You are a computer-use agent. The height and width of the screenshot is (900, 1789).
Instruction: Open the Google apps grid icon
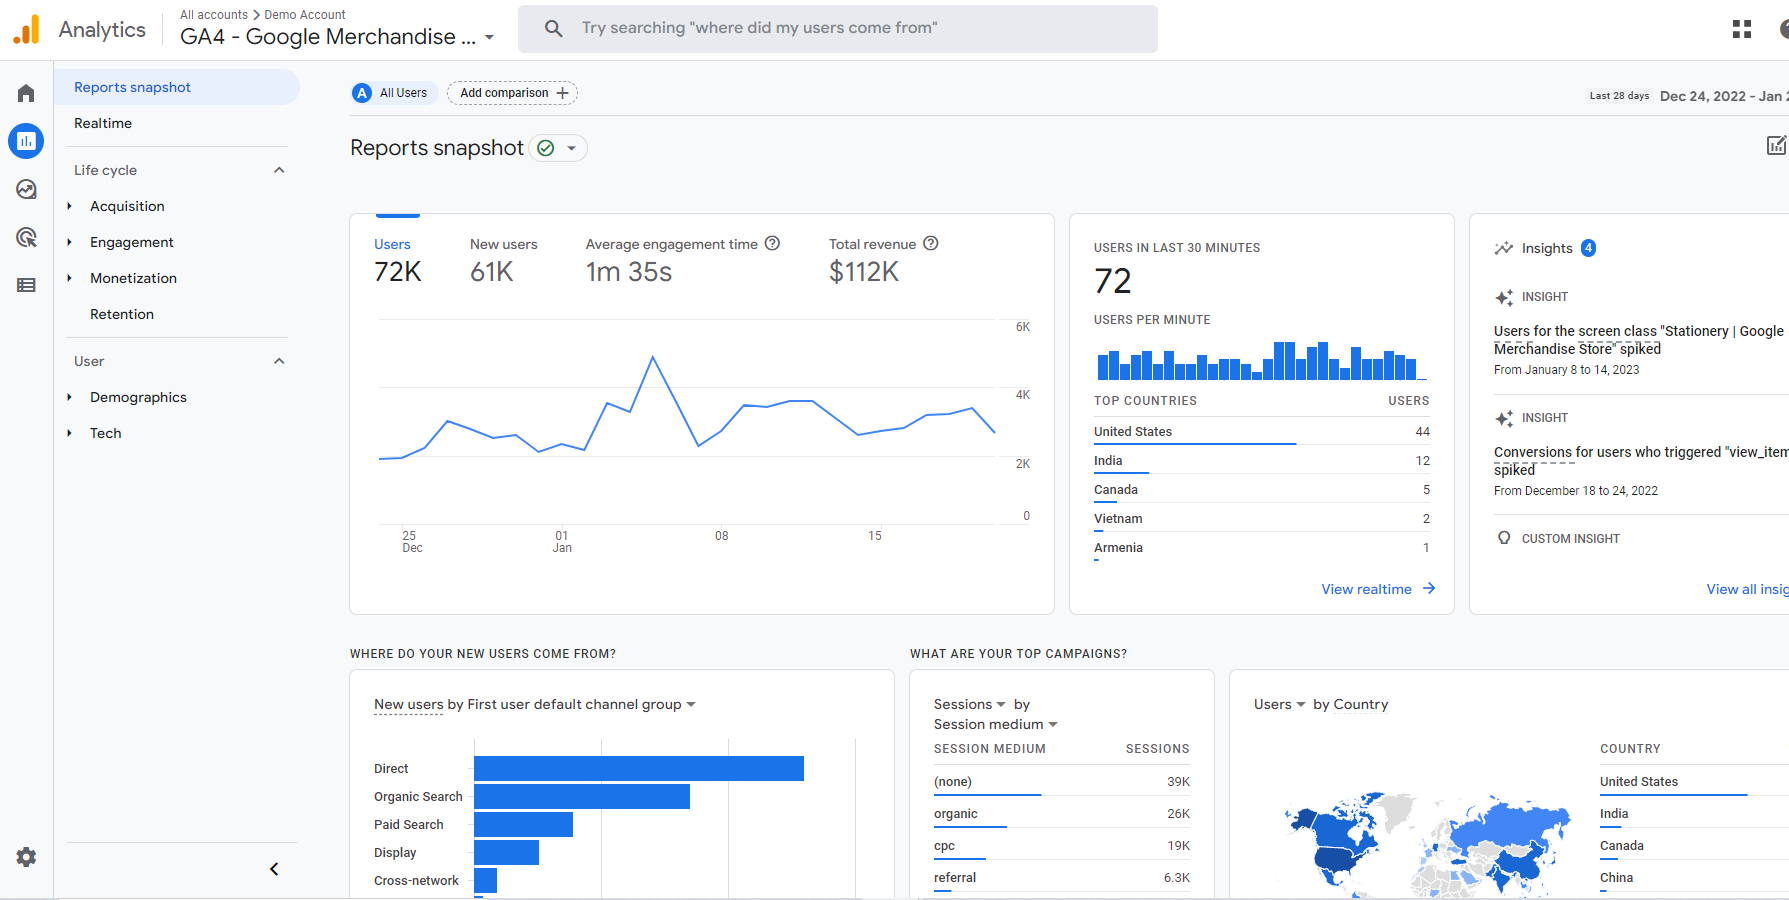point(1742,29)
